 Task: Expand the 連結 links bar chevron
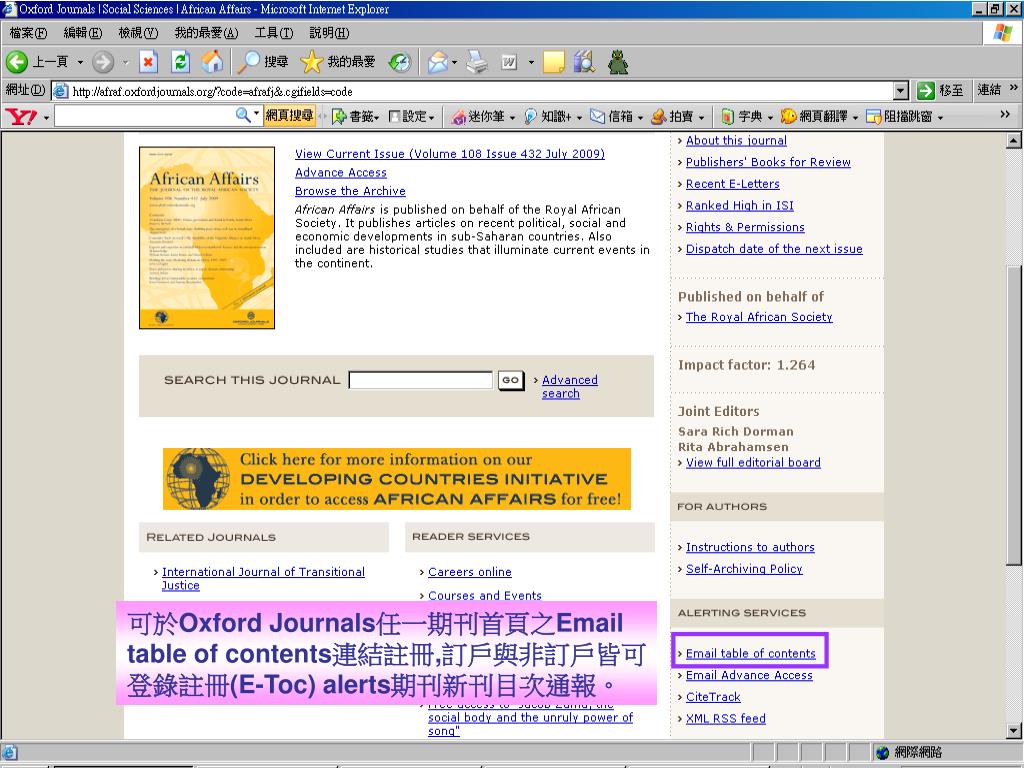1014,88
